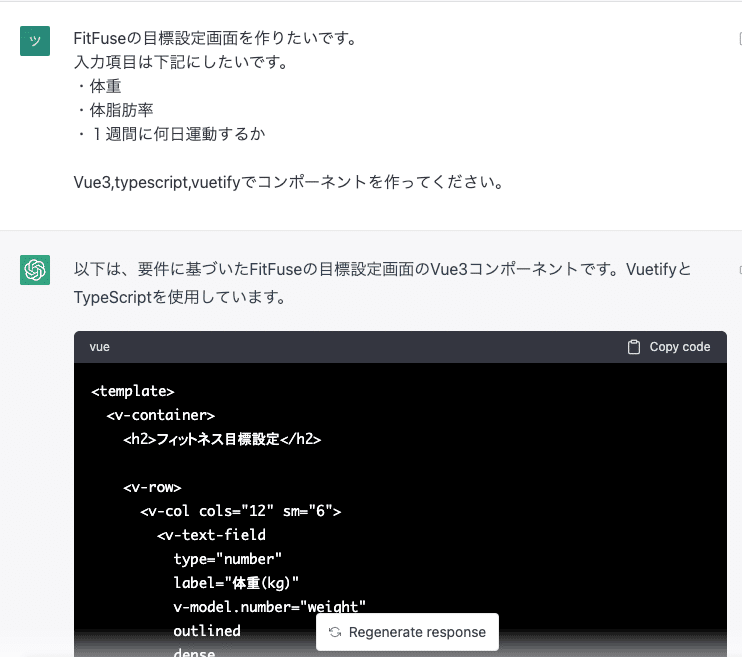
Task: Click the Regenerate response button
Action: 407,632
